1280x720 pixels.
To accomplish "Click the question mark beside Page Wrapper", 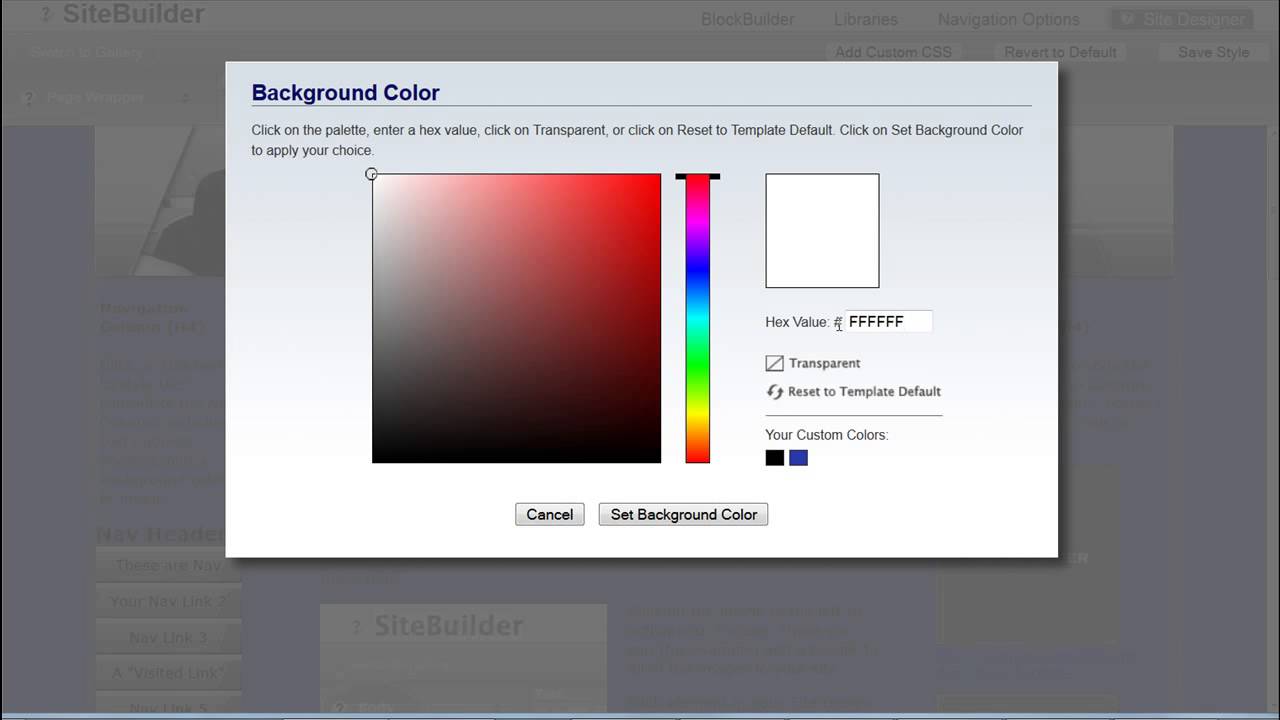I will (27, 98).
